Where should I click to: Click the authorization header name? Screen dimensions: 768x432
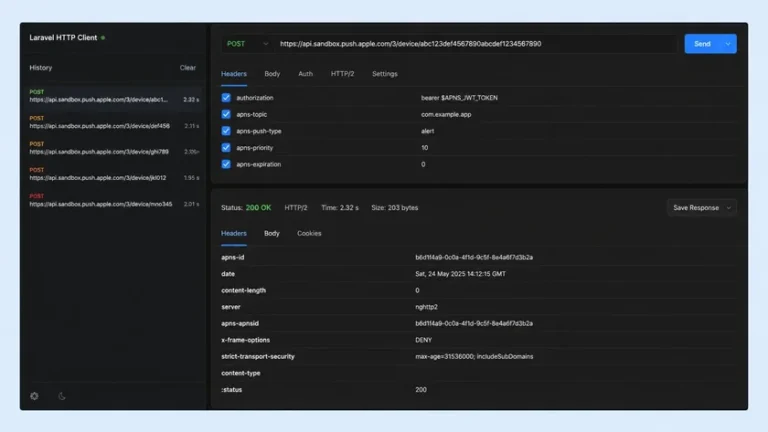pyautogui.click(x=255, y=98)
